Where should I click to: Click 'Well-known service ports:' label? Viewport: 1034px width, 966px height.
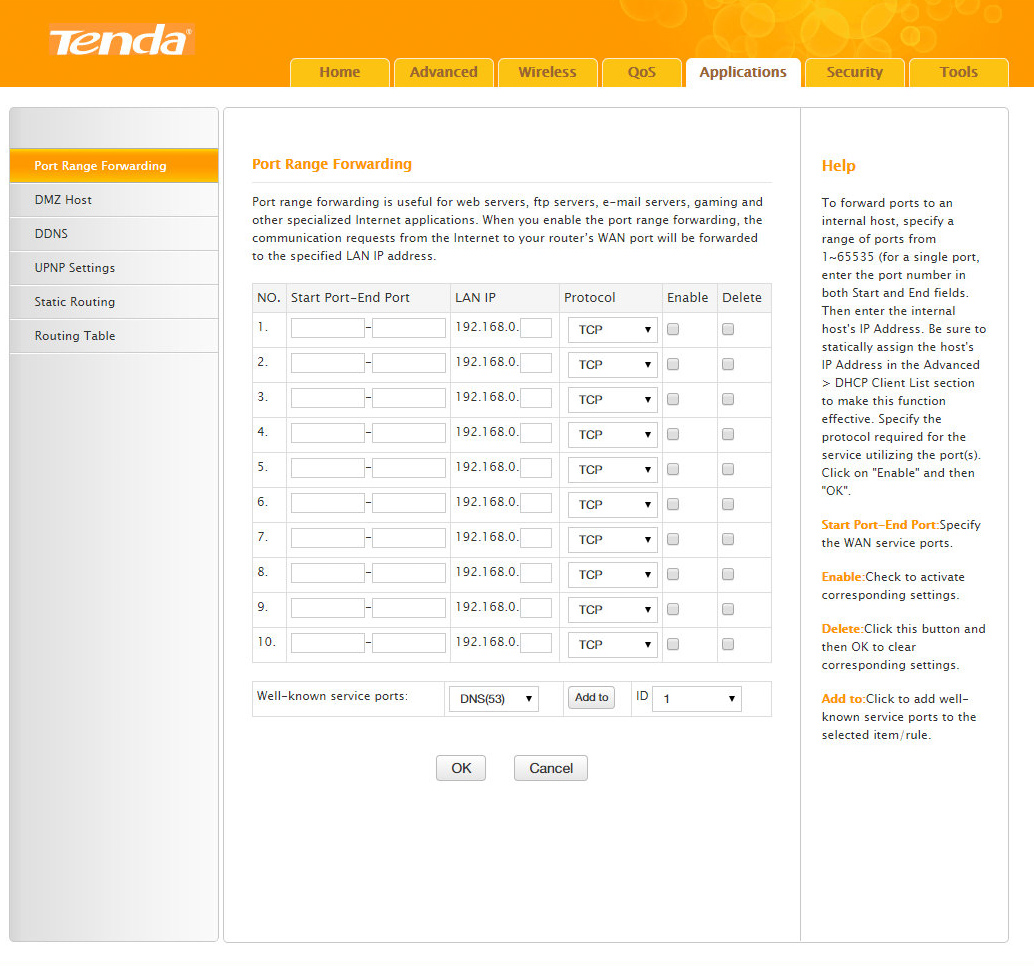click(x=332, y=696)
